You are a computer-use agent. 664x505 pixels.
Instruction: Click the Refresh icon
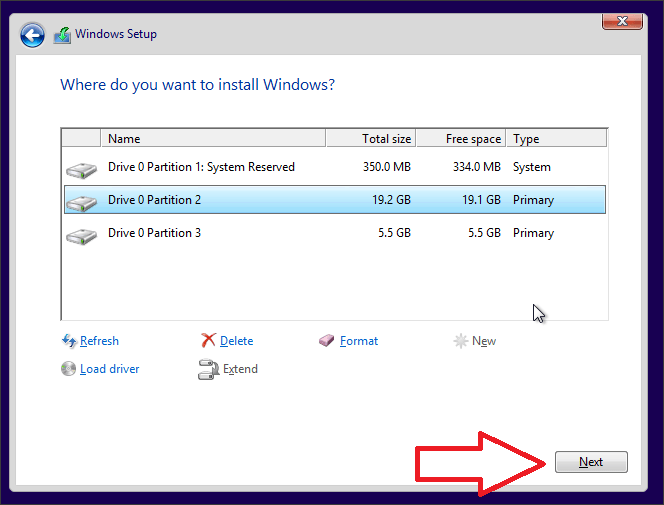(x=69, y=341)
